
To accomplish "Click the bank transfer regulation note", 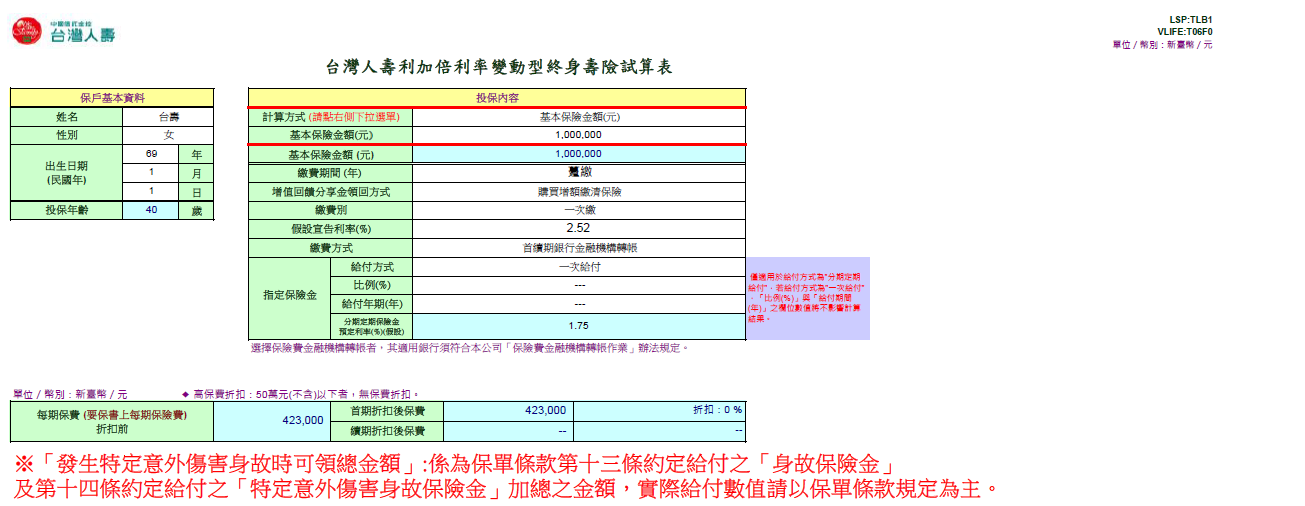I will (x=469, y=348).
